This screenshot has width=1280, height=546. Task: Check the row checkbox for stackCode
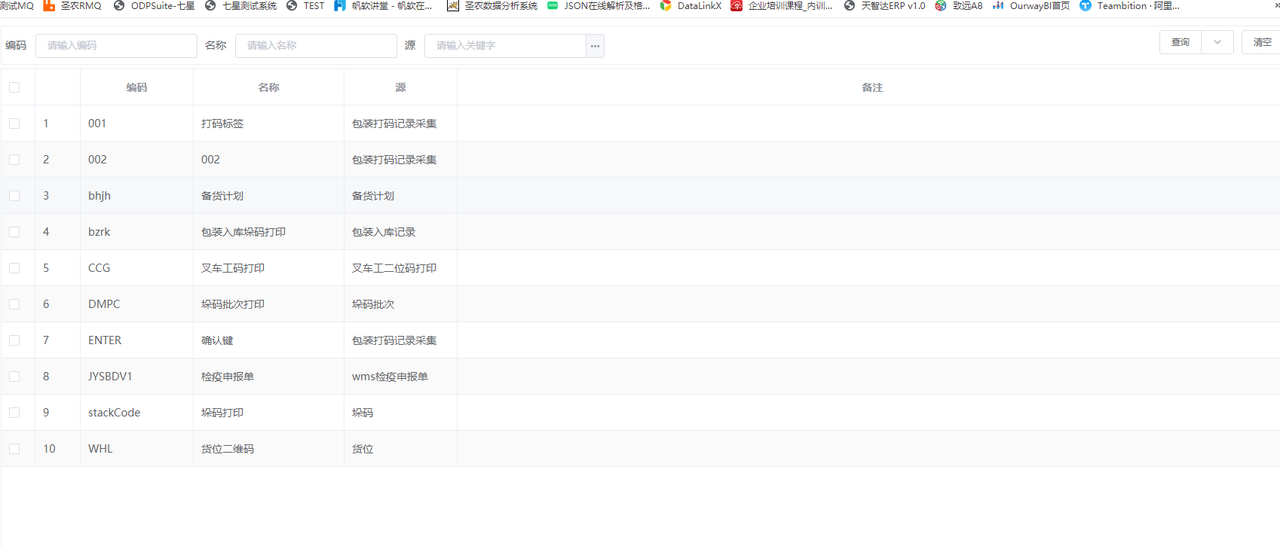14,413
